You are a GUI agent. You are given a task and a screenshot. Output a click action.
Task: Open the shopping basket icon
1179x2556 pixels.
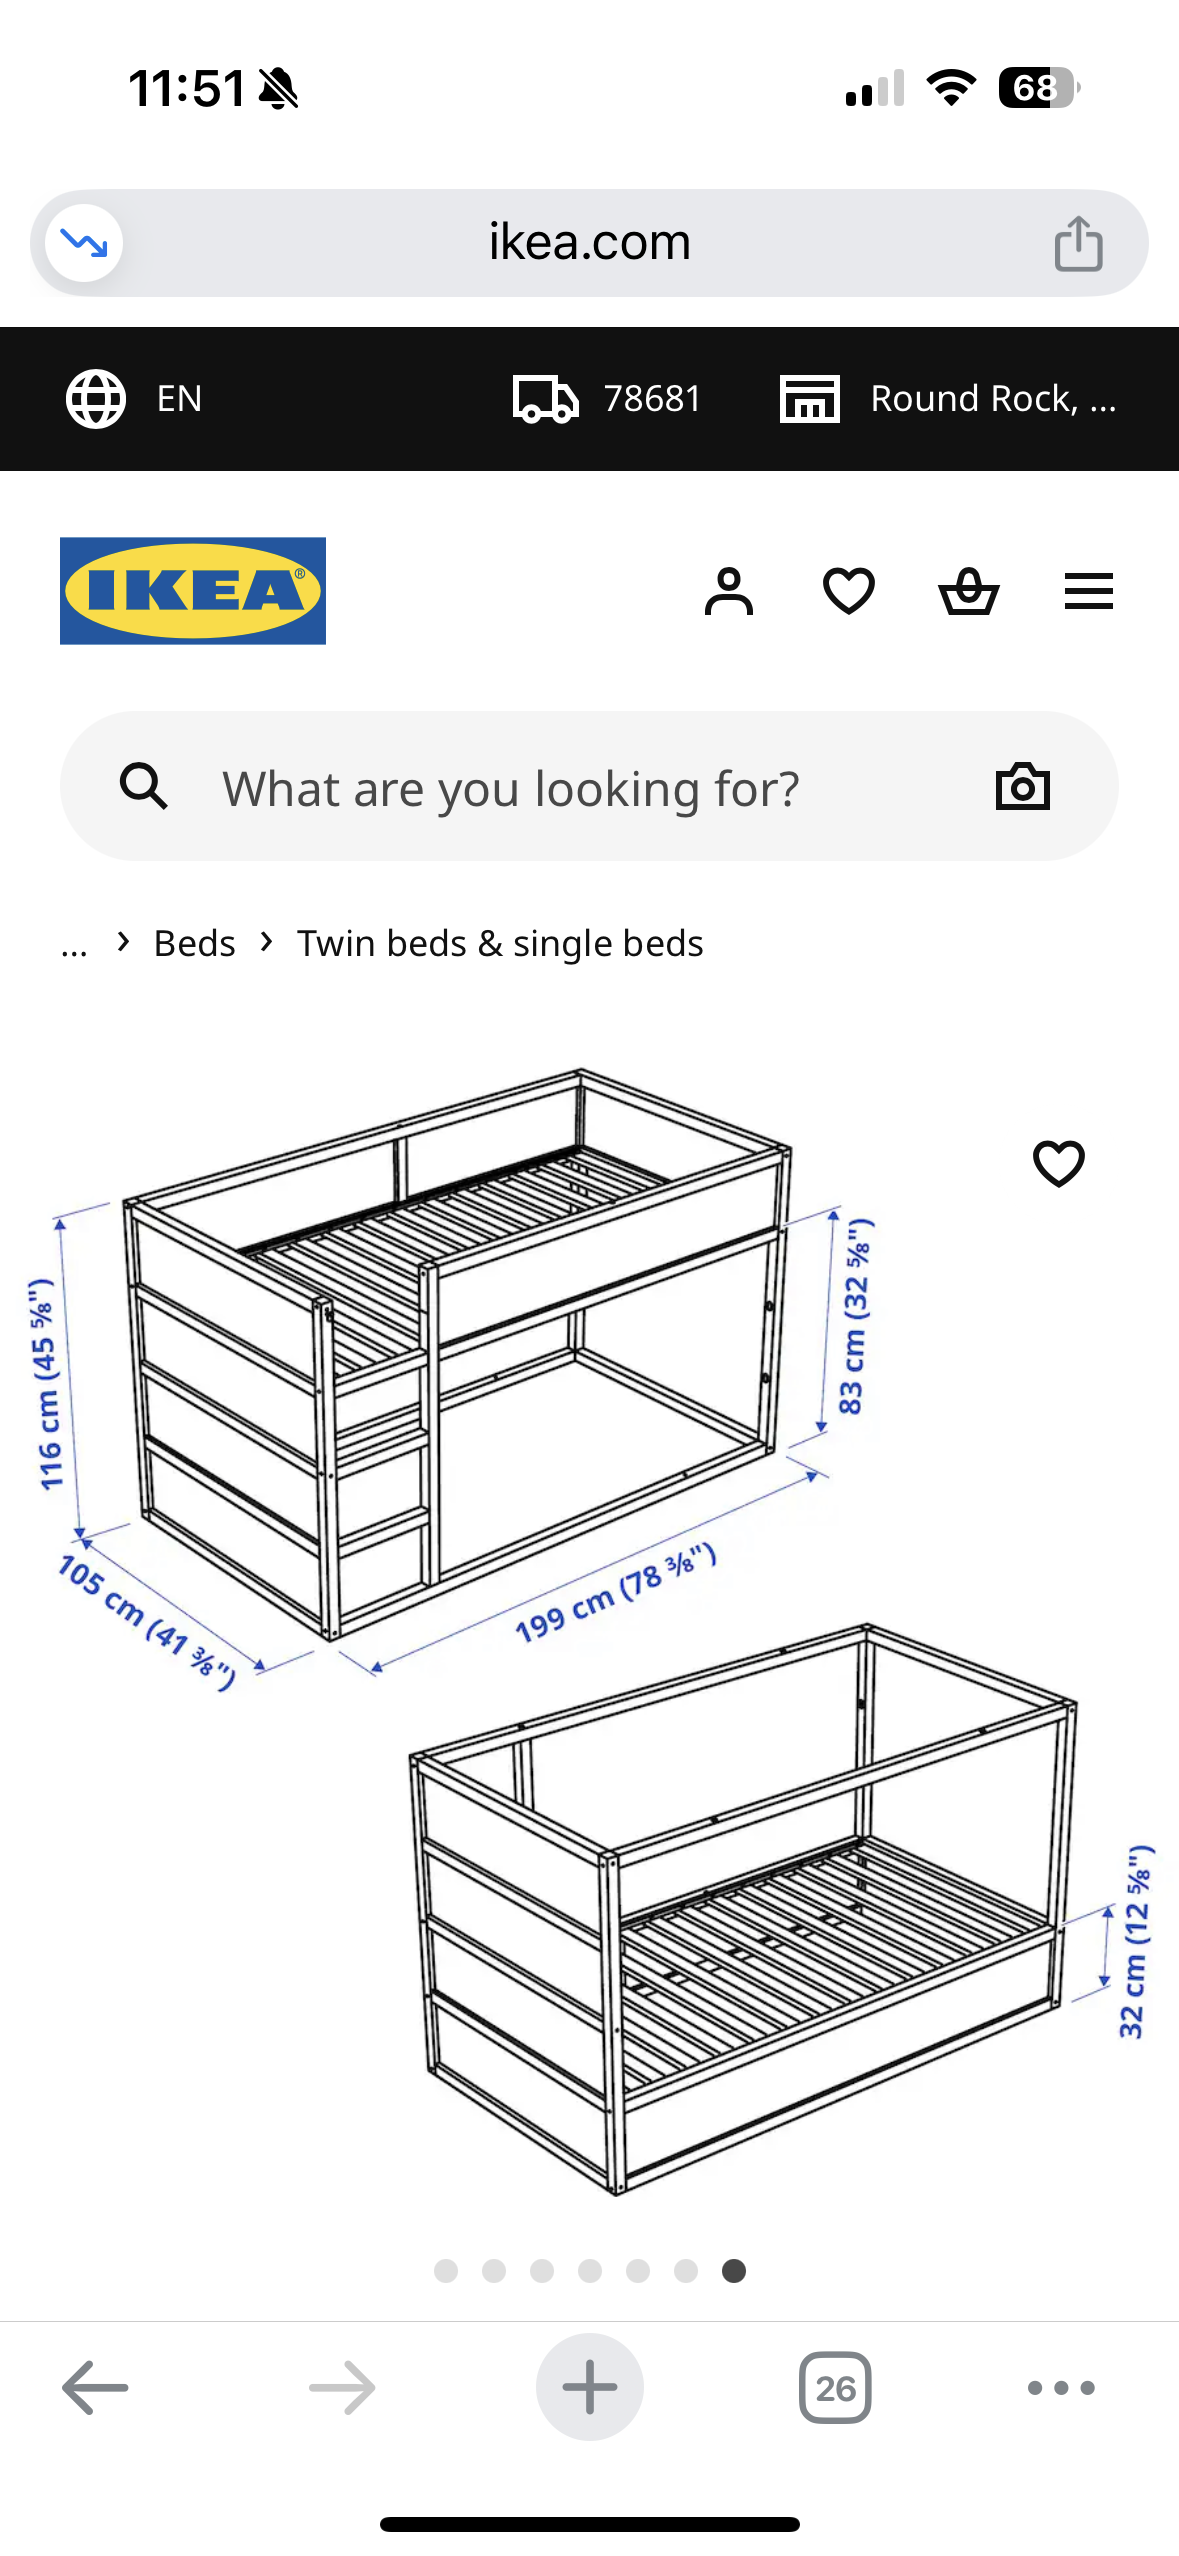968,591
